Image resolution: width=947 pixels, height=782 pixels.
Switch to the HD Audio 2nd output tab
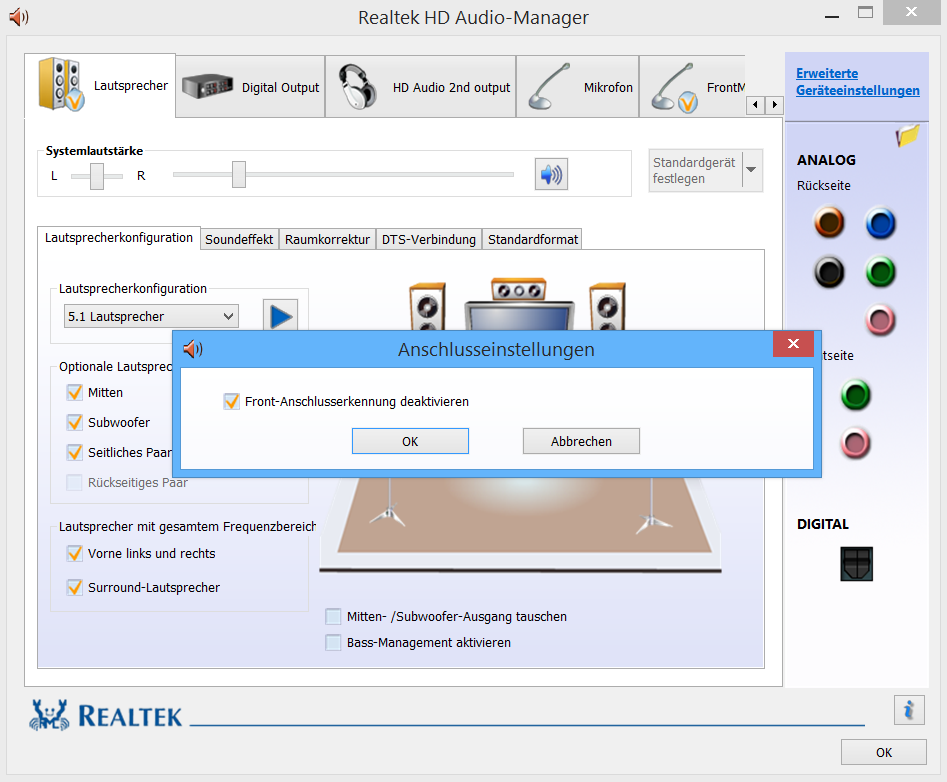[421, 87]
